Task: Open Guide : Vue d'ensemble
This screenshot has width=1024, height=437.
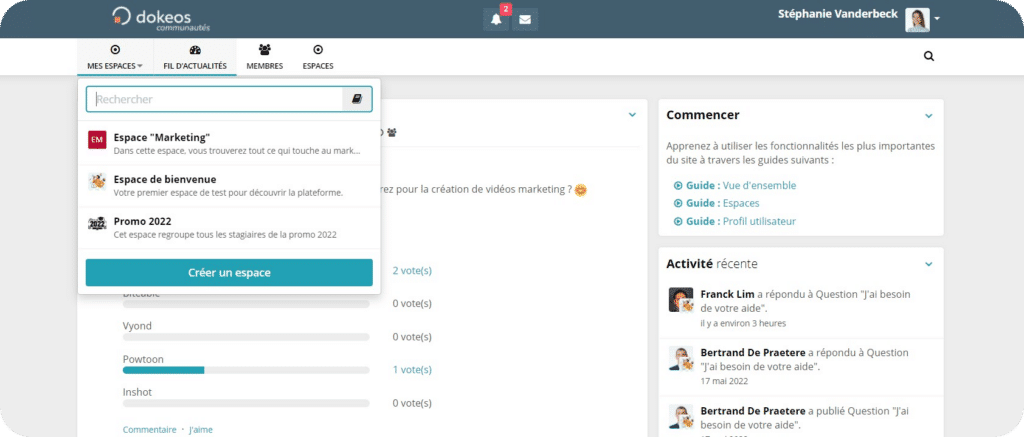Action: pos(741,186)
